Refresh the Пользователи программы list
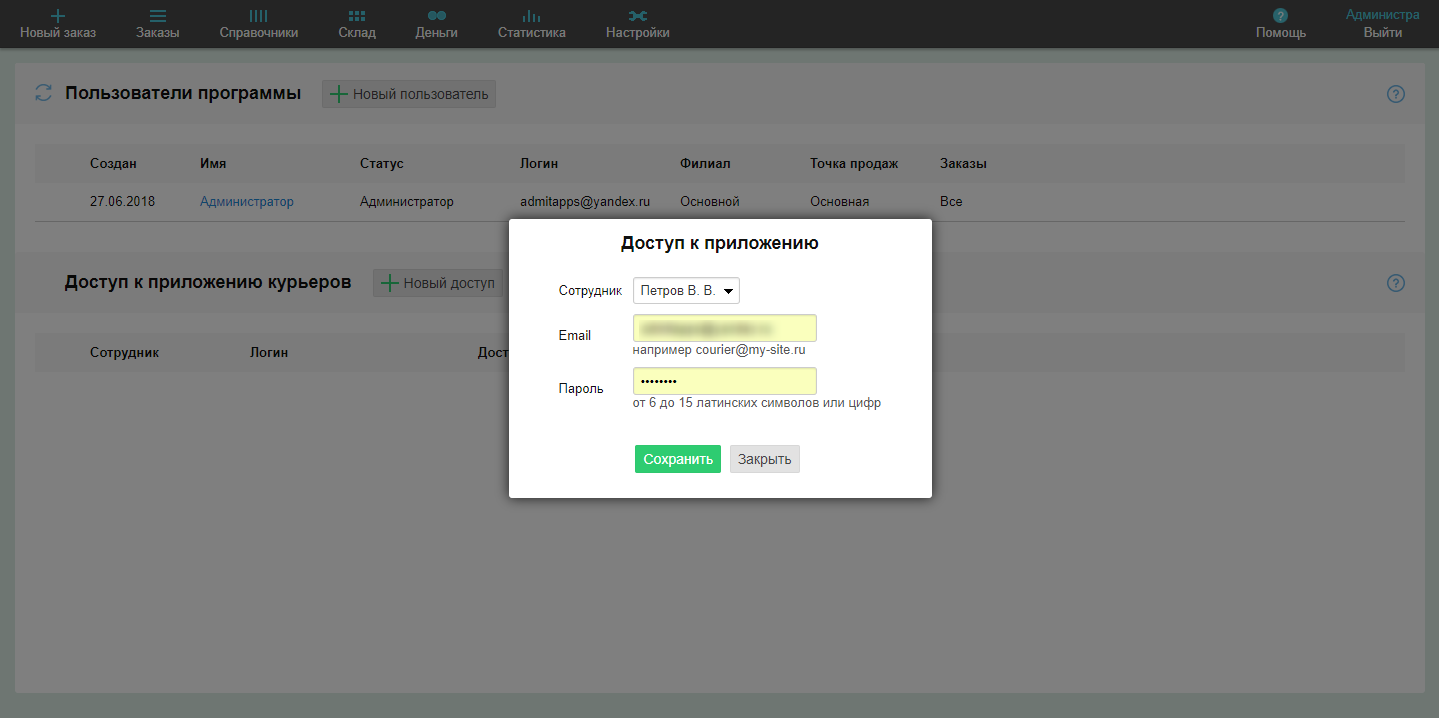 click(x=42, y=92)
